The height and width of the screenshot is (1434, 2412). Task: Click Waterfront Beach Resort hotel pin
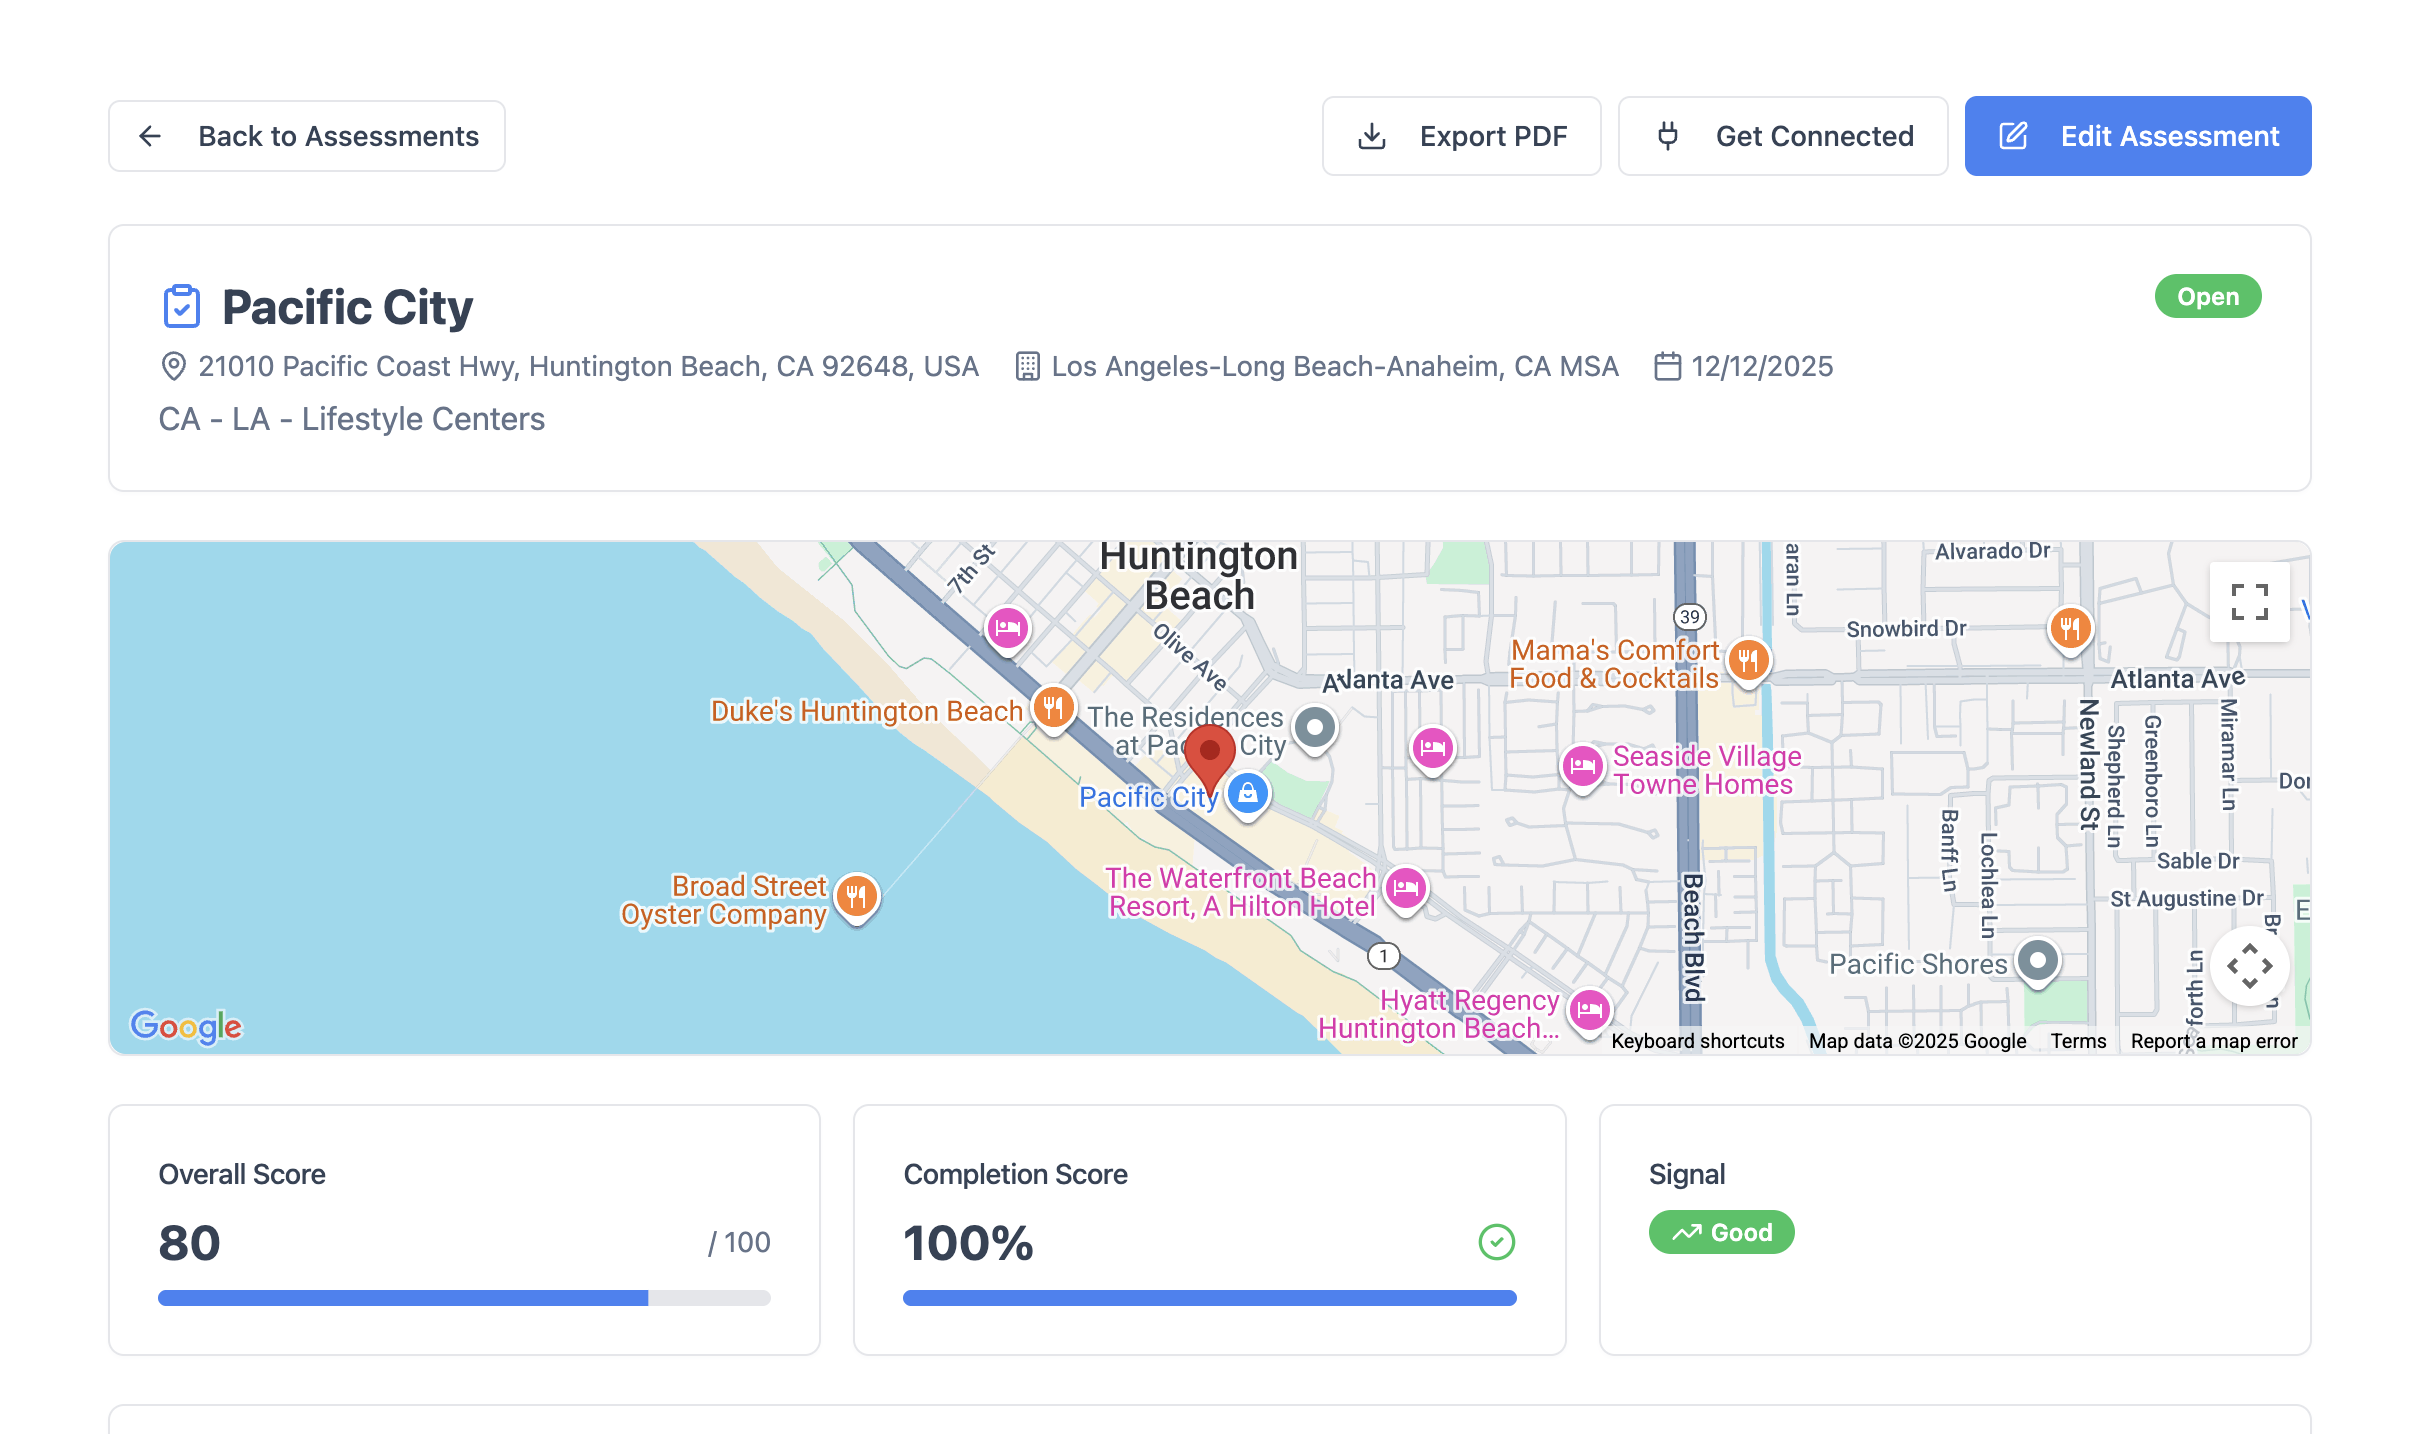[1405, 887]
